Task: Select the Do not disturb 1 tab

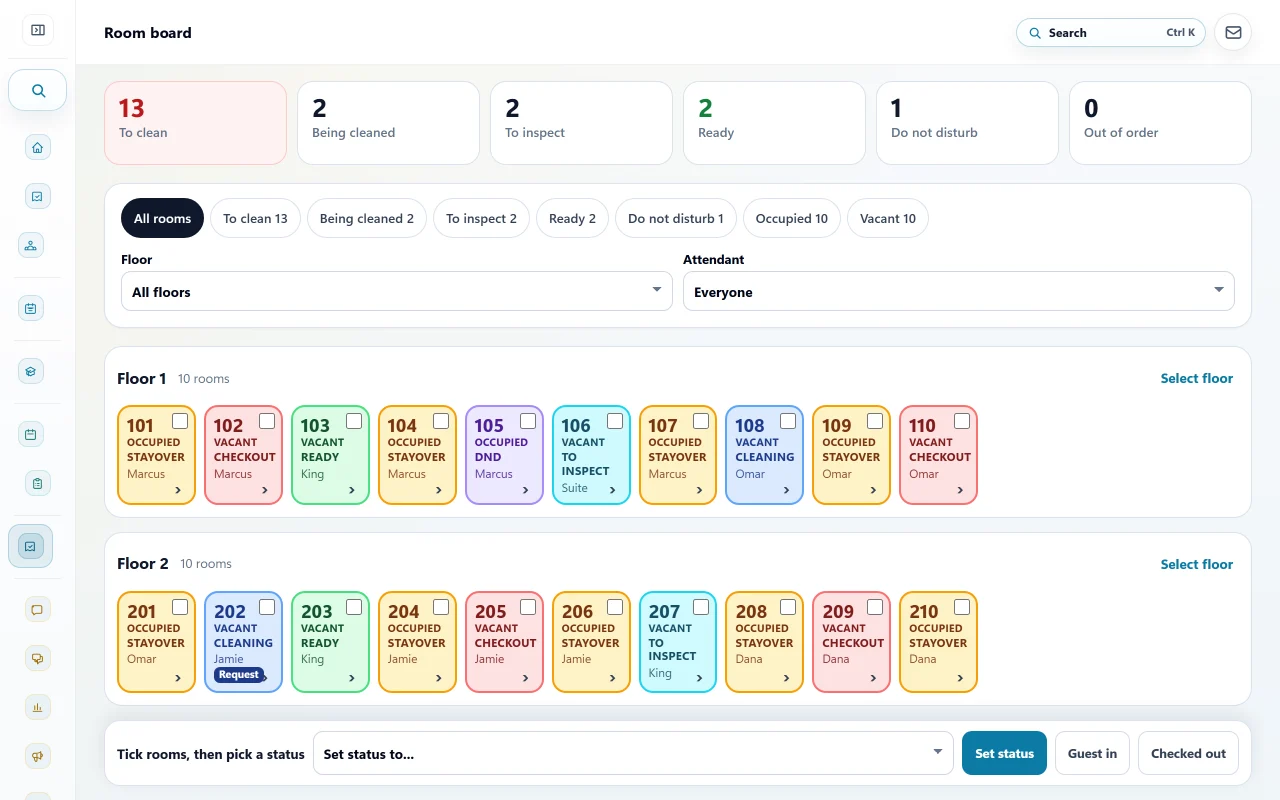Action: pyautogui.click(x=676, y=218)
